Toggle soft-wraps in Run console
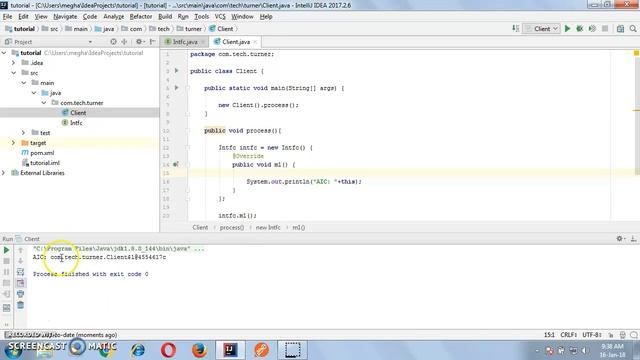Viewport: 640px width, 360px height. 20,272
